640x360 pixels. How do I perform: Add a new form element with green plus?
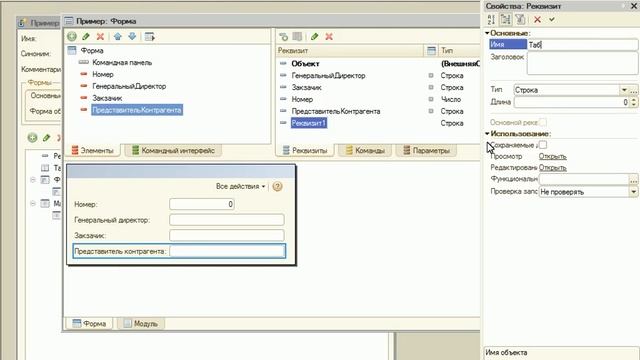pyautogui.click(x=72, y=37)
